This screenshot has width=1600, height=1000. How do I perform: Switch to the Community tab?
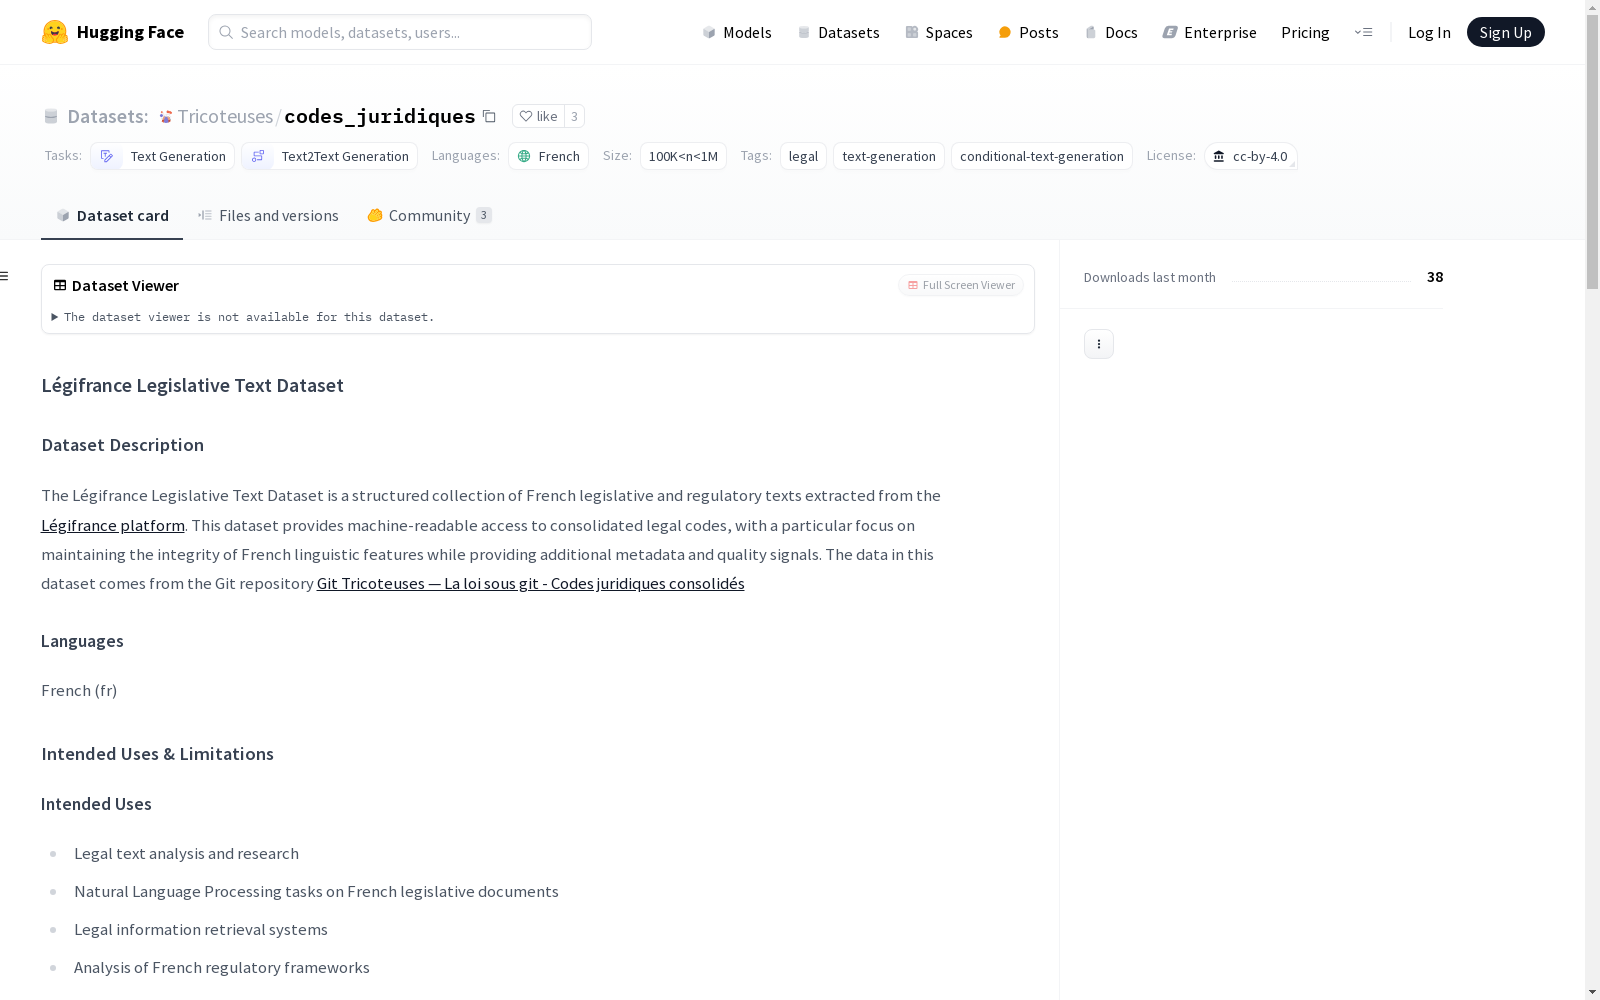(x=429, y=215)
